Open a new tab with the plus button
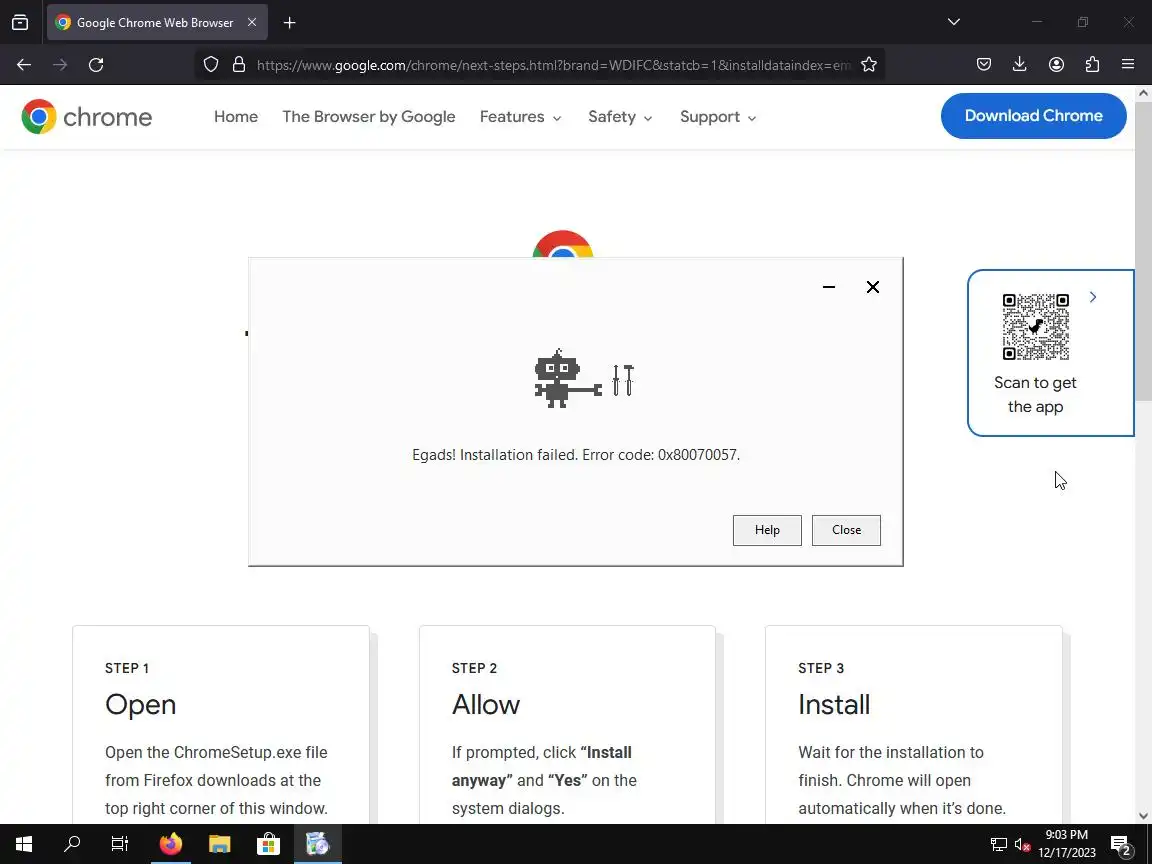This screenshot has height=864, width=1152. (x=289, y=23)
